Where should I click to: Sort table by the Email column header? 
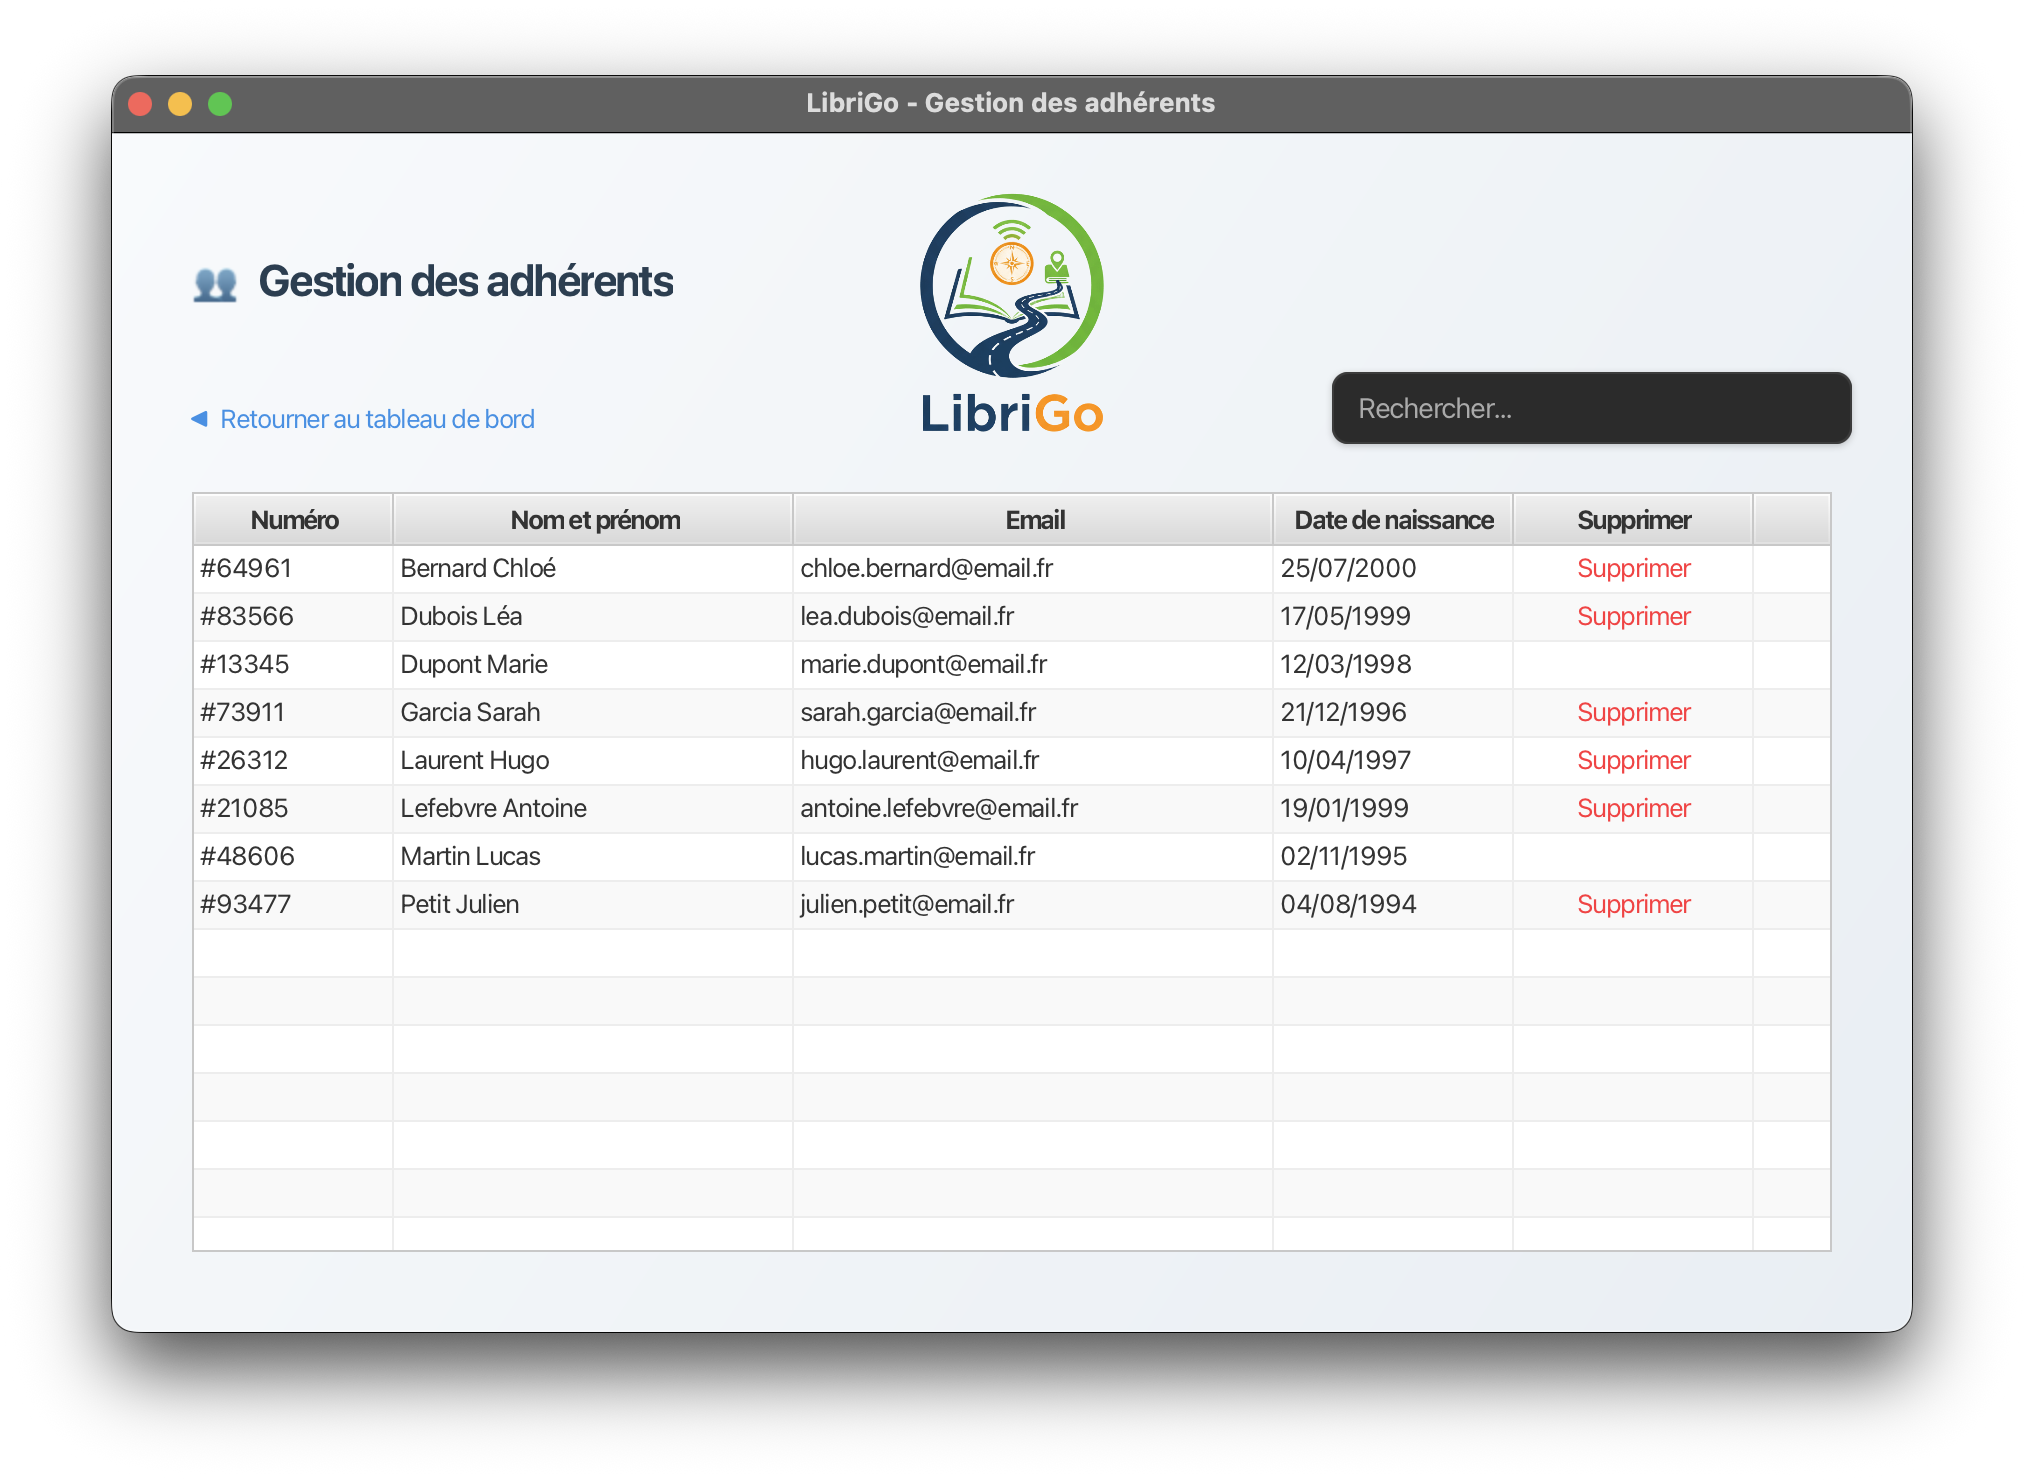[1034, 520]
